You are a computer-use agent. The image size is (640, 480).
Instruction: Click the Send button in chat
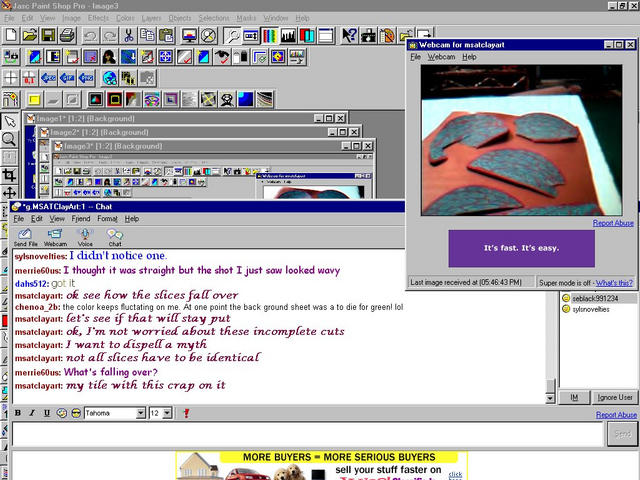point(622,434)
